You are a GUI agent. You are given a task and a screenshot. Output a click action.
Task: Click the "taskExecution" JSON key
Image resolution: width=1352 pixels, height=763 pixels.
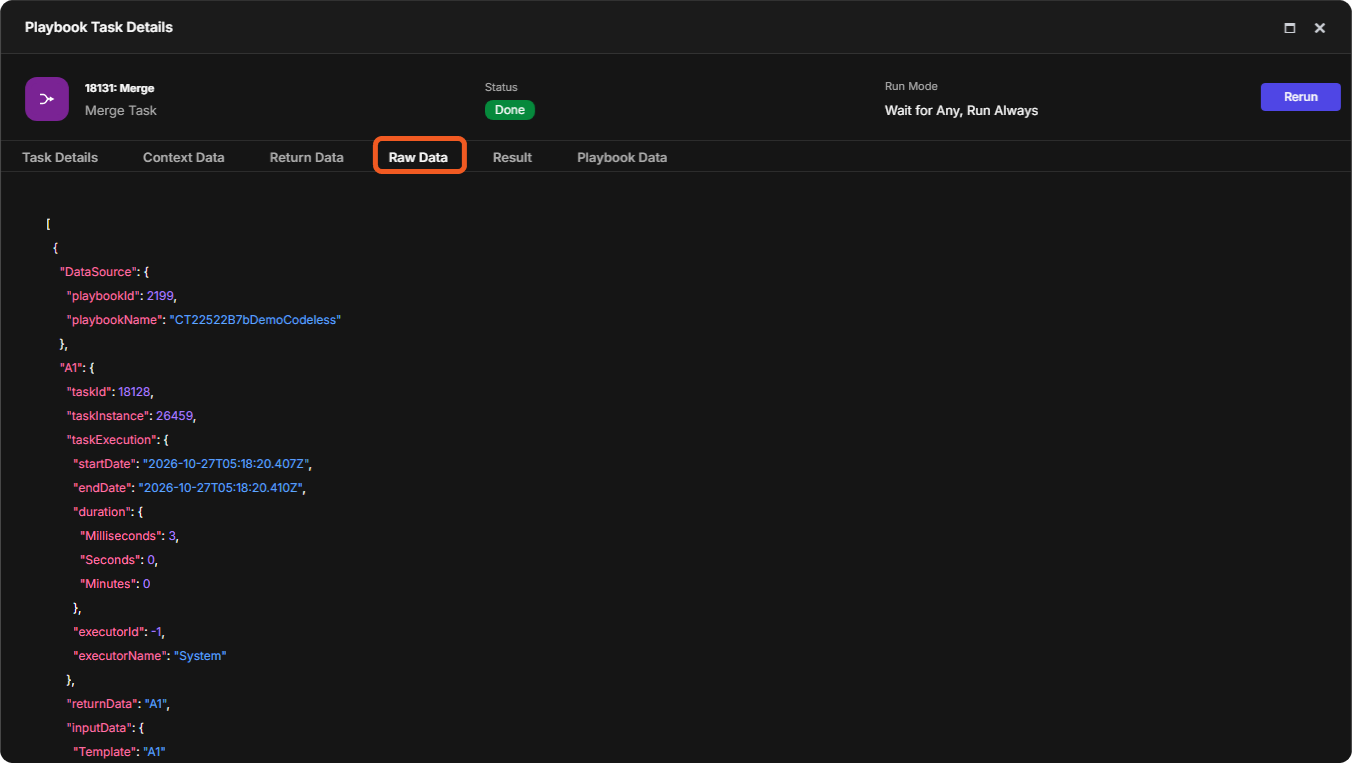(x=110, y=440)
